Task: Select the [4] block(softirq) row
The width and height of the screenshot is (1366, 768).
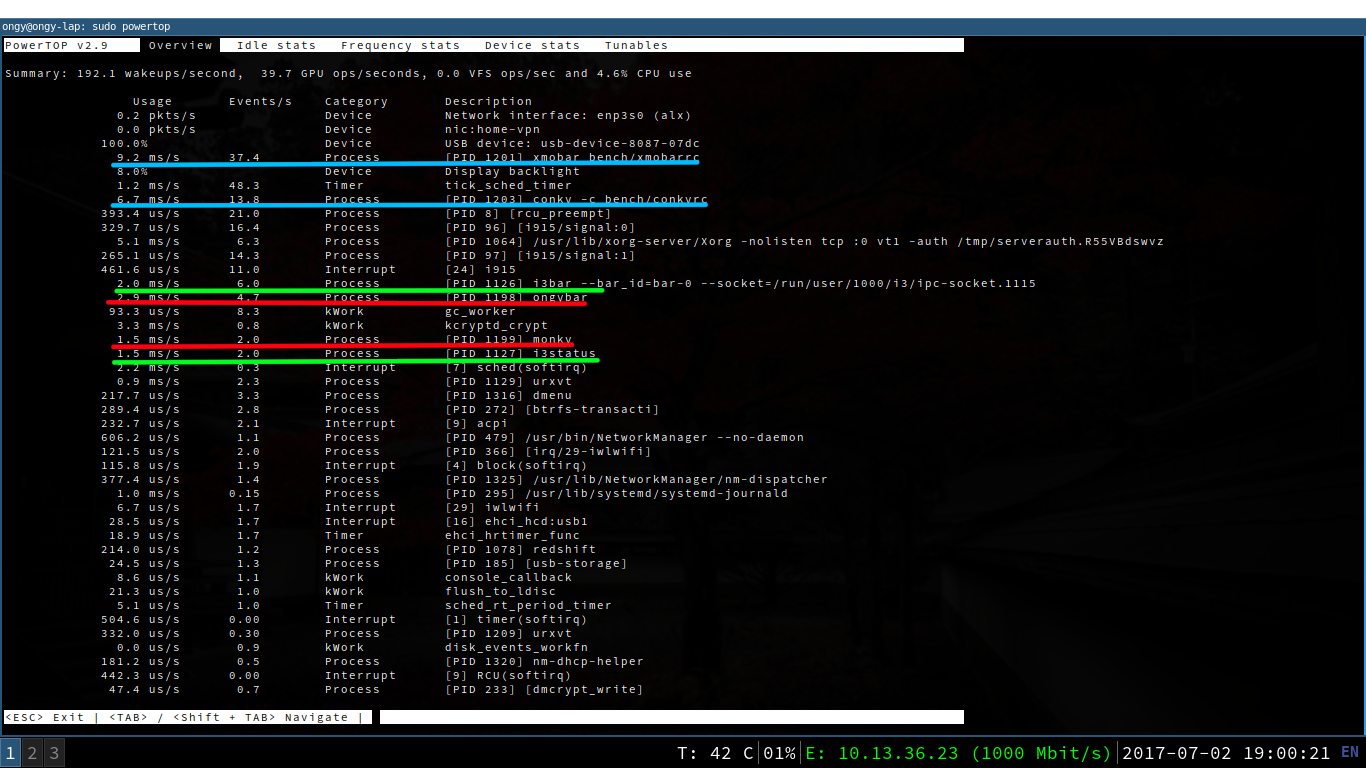Action: tap(344, 465)
